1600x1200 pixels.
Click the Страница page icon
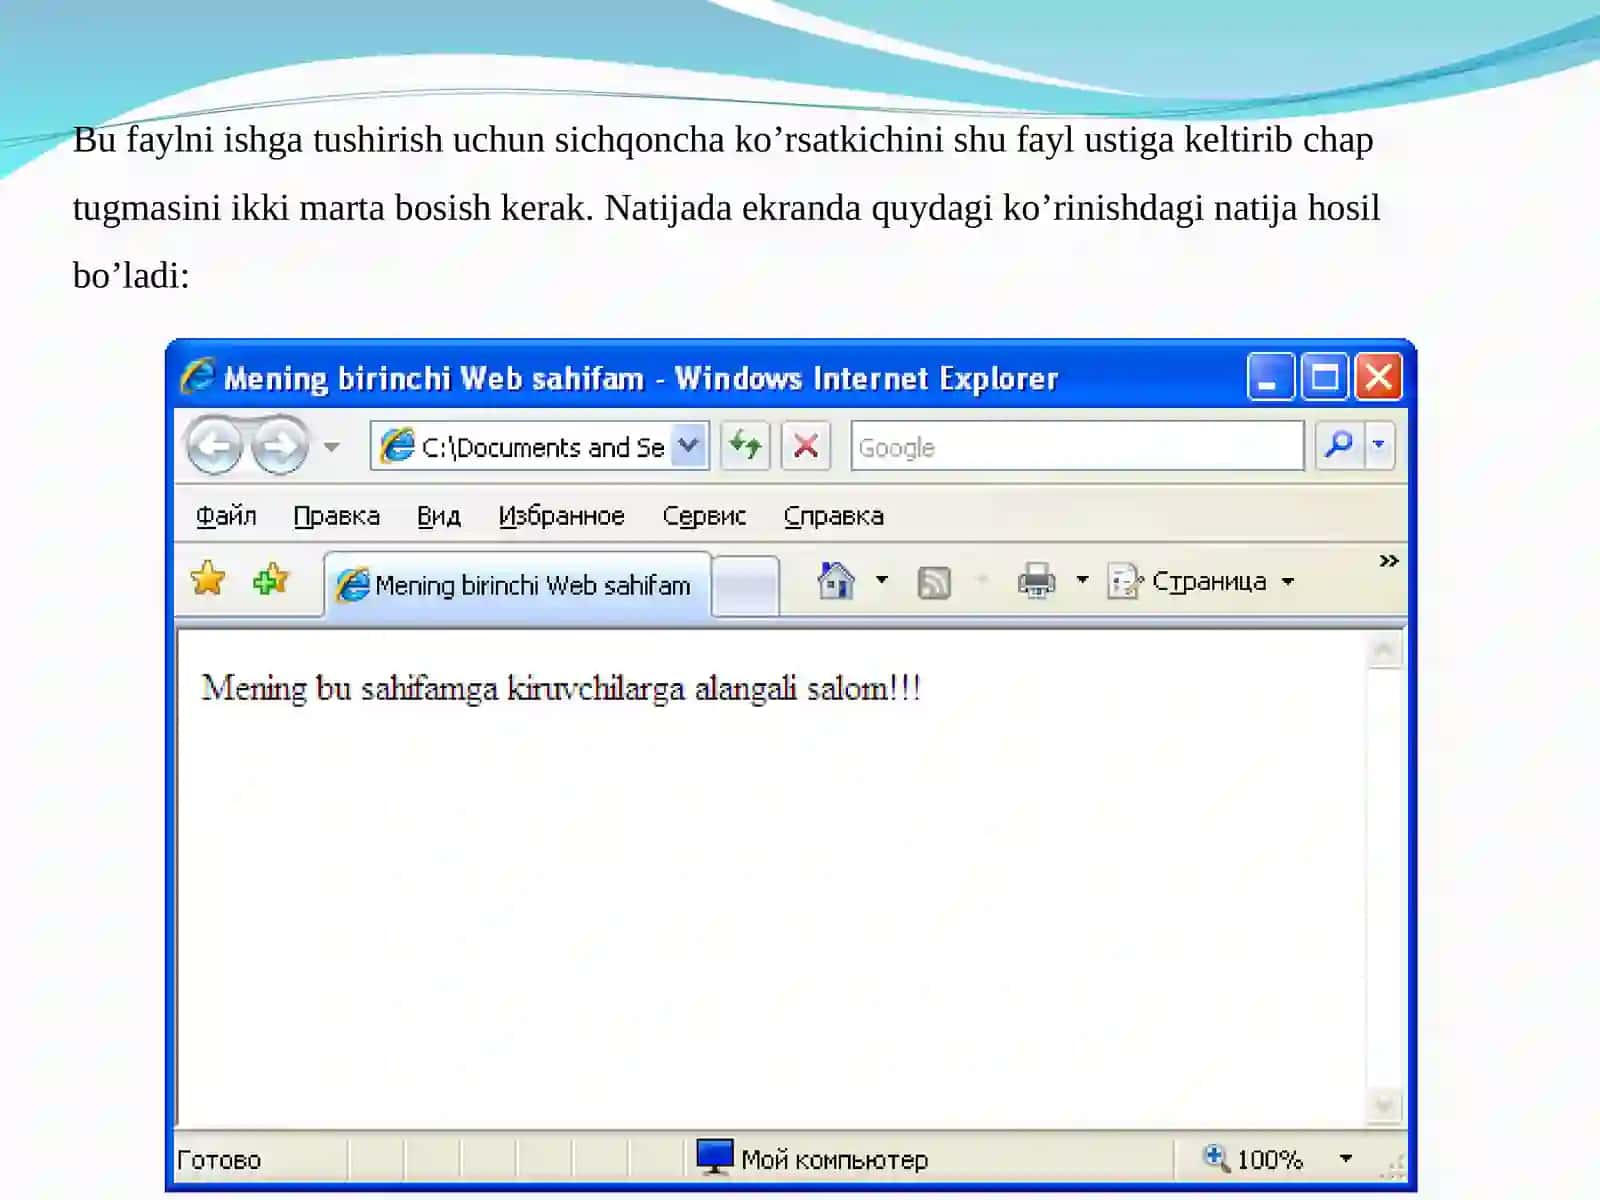click(x=1125, y=581)
